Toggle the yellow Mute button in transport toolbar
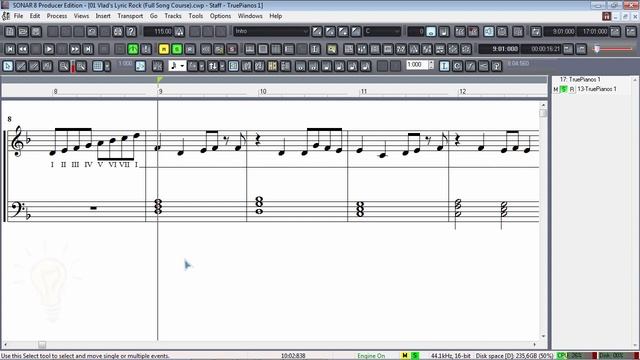The width and height of the screenshot is (640, 360). (164, 49)
